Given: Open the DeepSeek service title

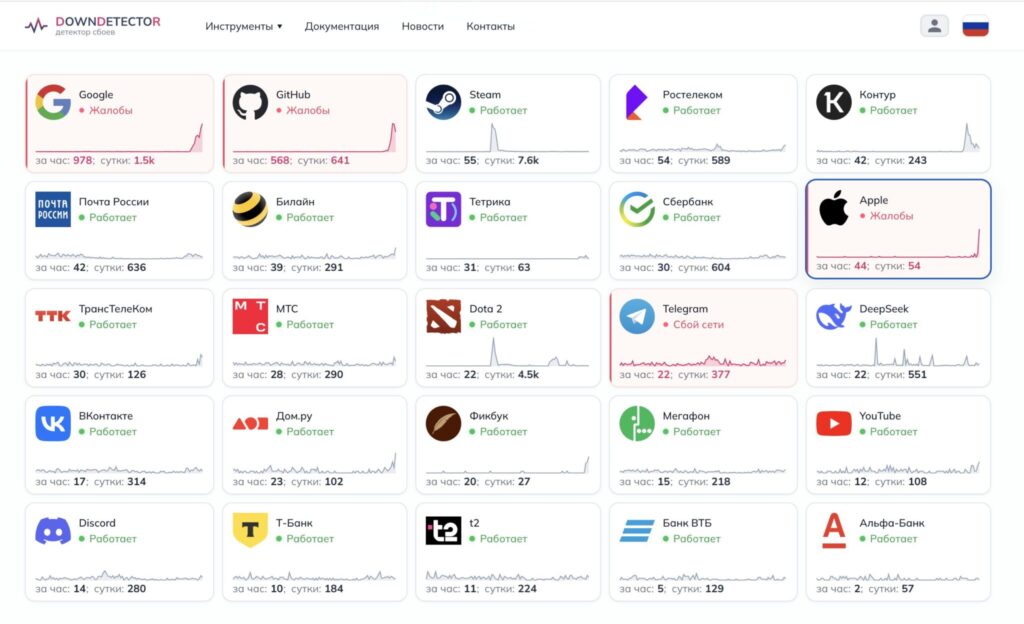Looking at the screenshot, I should [x=884, y=309].
